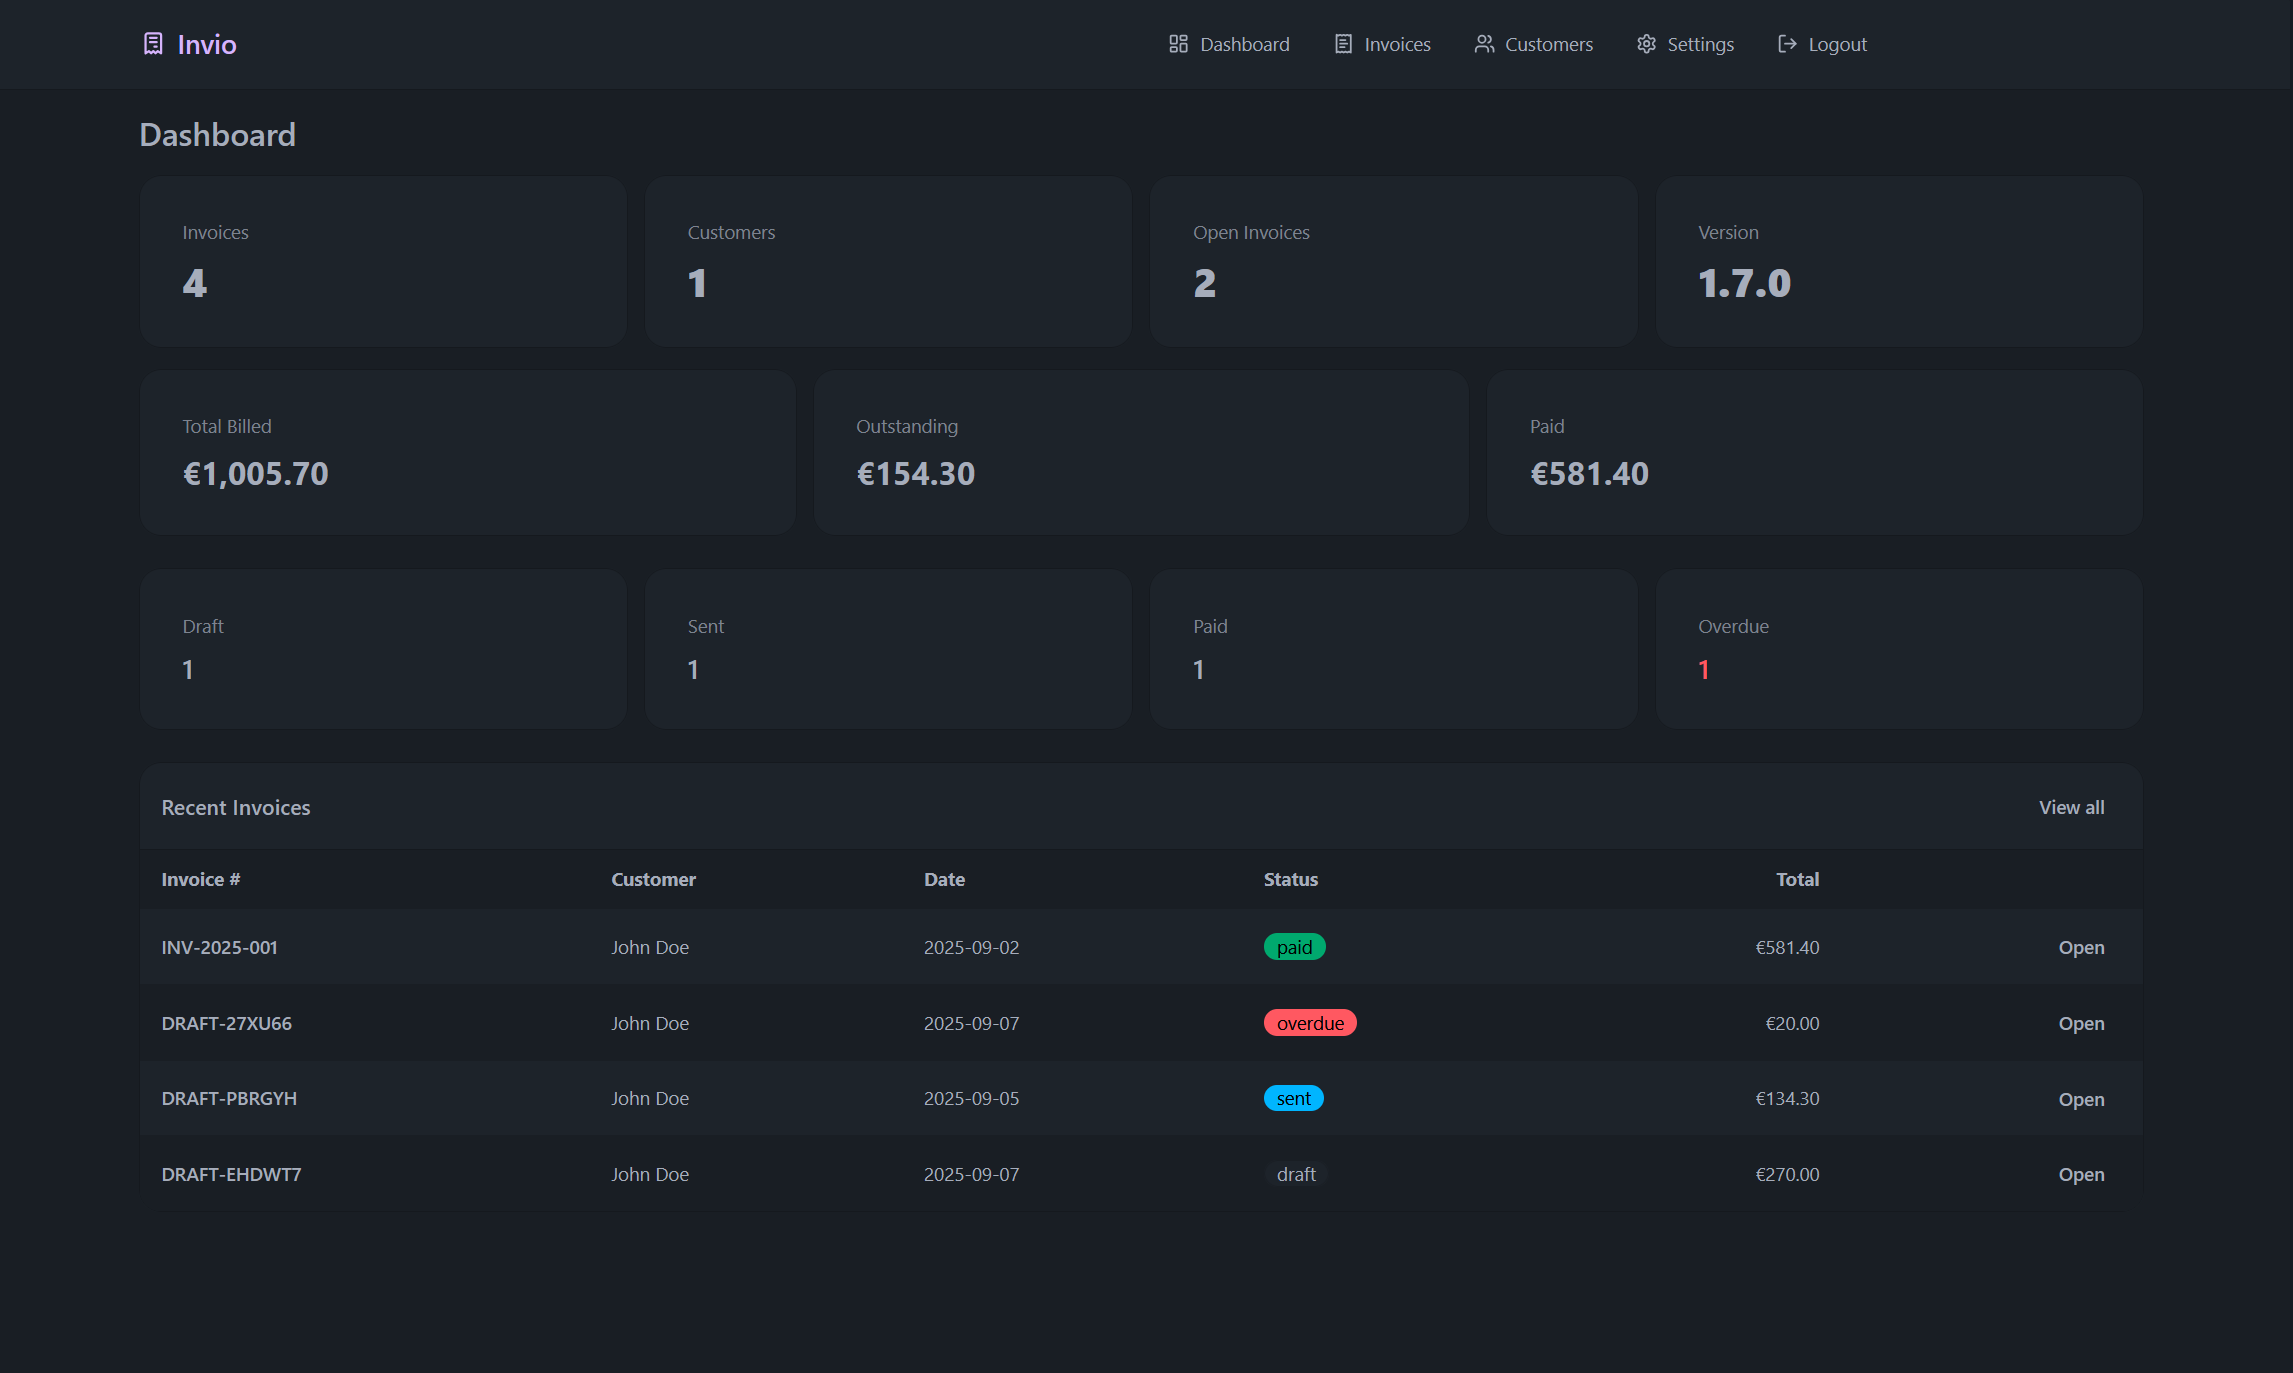Select the Total Billed card

tap(467, 452)
